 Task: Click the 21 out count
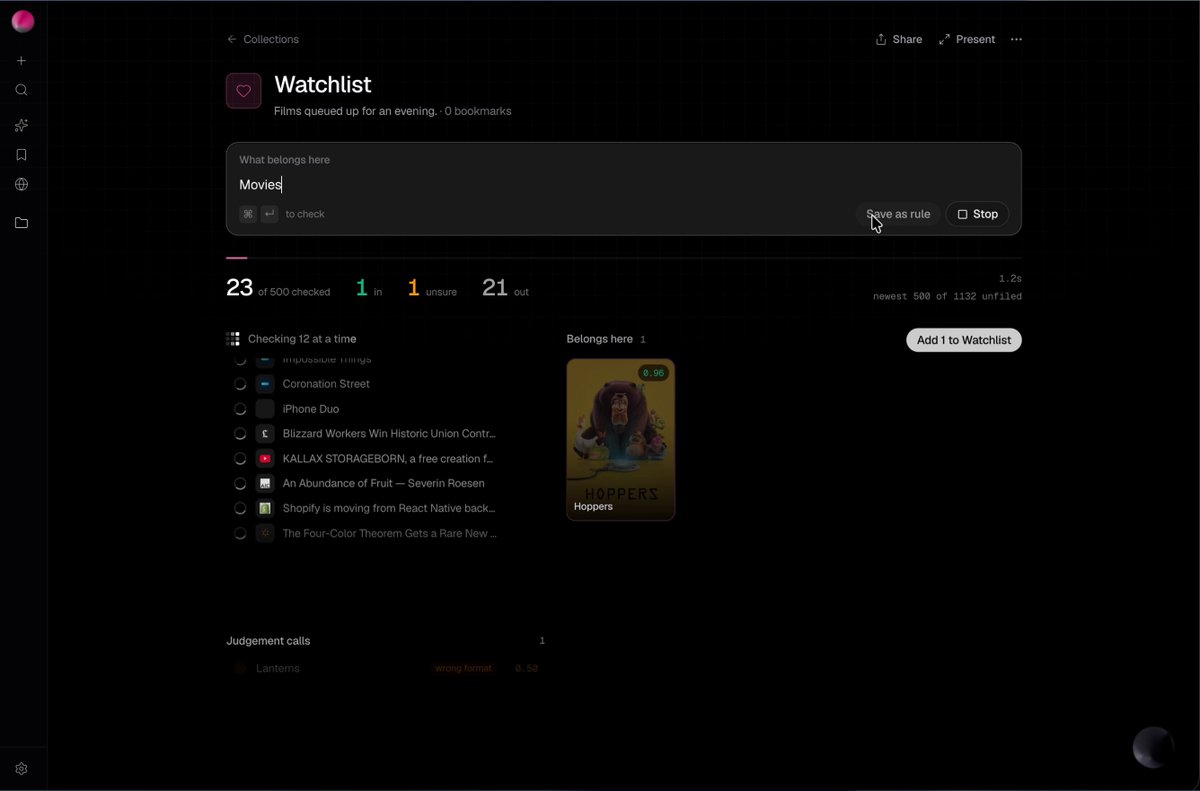click(505, 288)
